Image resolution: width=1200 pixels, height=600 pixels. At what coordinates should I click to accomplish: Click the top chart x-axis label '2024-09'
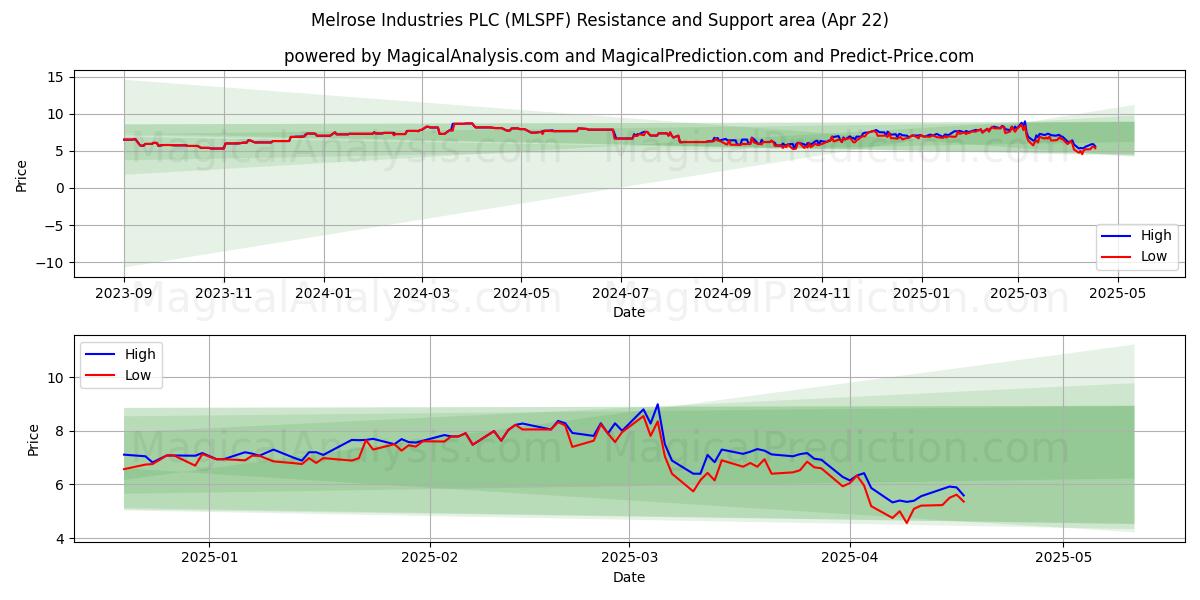(721, 295)
